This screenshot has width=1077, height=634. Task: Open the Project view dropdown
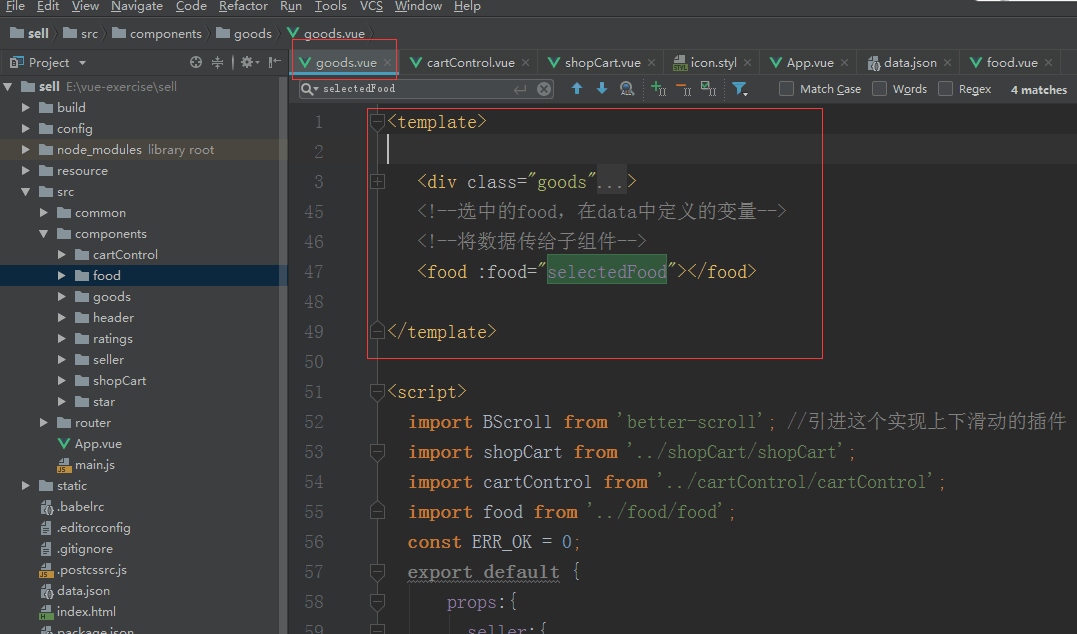(82, 63)
